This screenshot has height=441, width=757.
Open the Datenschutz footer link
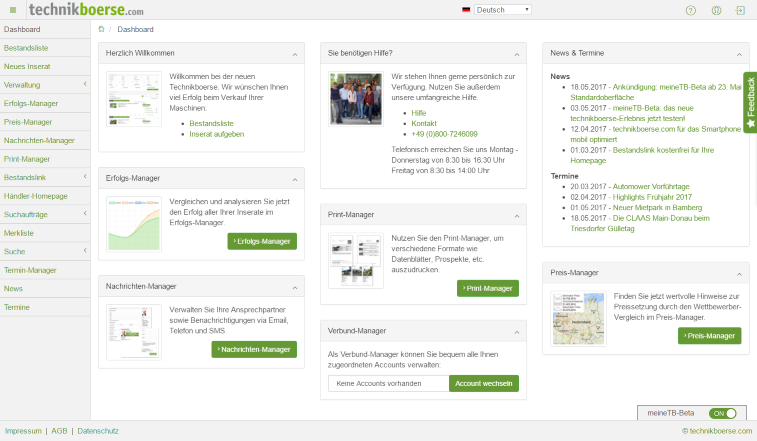coord(98,430)
